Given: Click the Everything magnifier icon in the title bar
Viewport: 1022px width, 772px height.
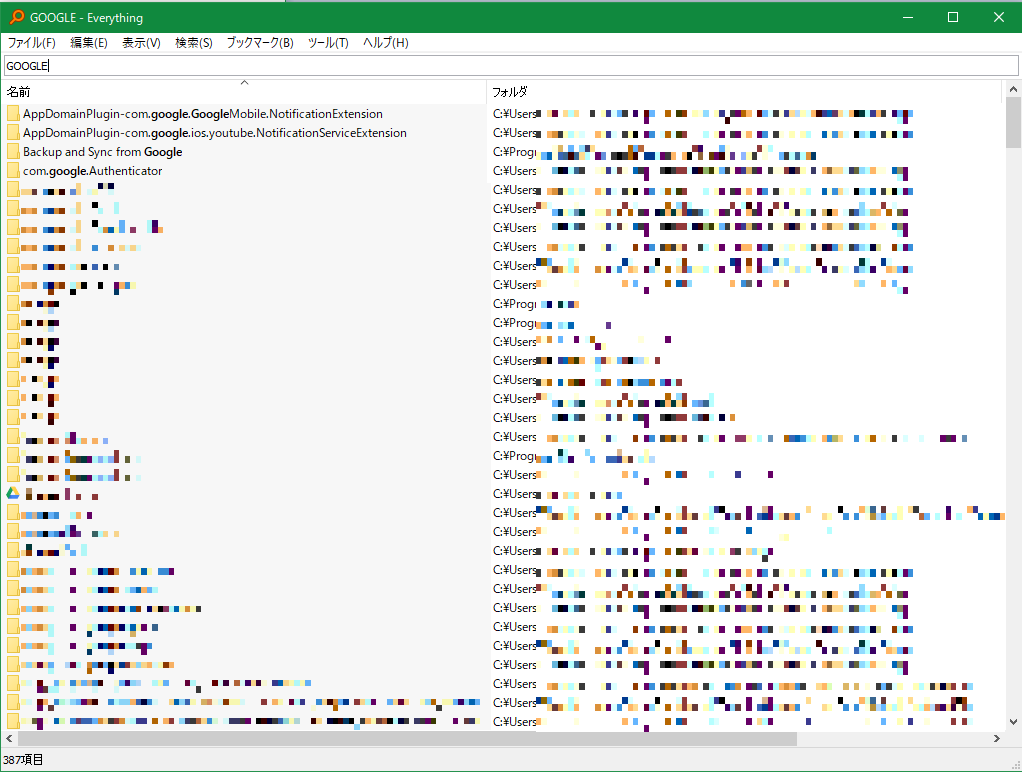Looking at the screenshot, I should [x=16, y=17].
